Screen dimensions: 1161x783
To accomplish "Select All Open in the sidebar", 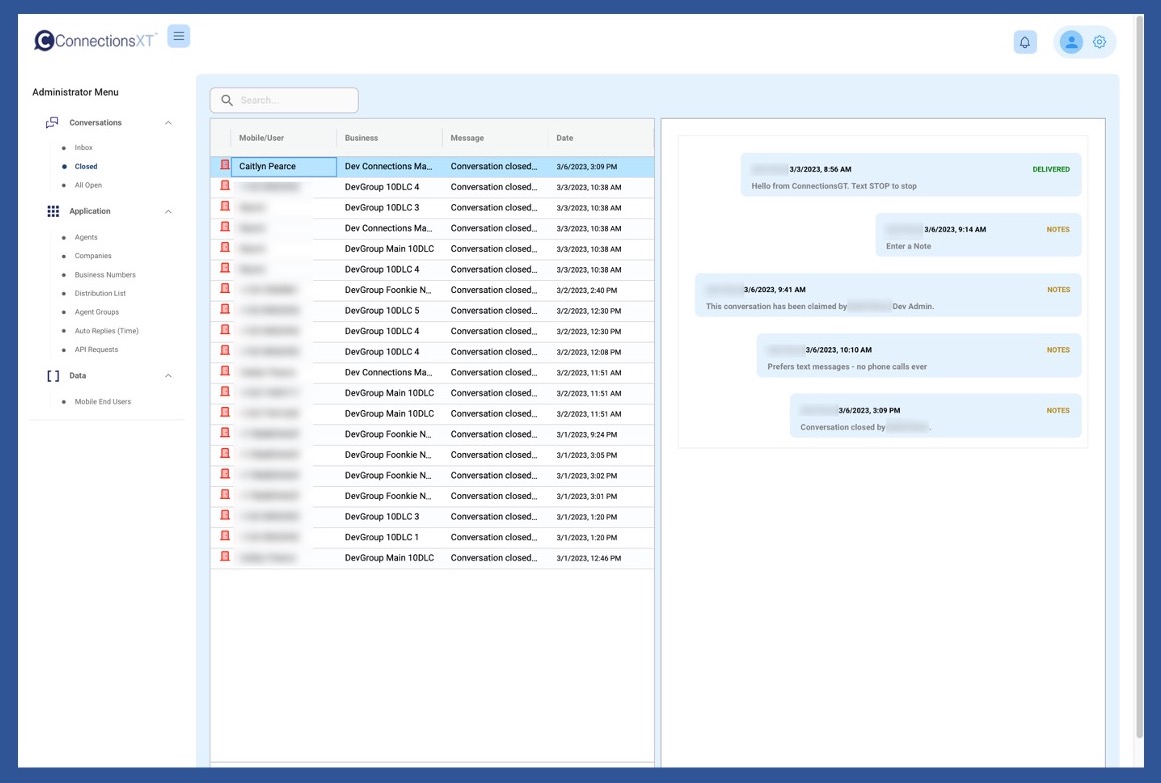I will (x=88, y=185).
